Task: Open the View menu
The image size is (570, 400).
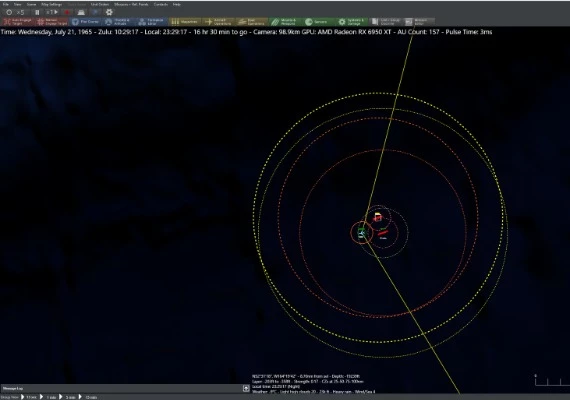Action: click(17, 4)
